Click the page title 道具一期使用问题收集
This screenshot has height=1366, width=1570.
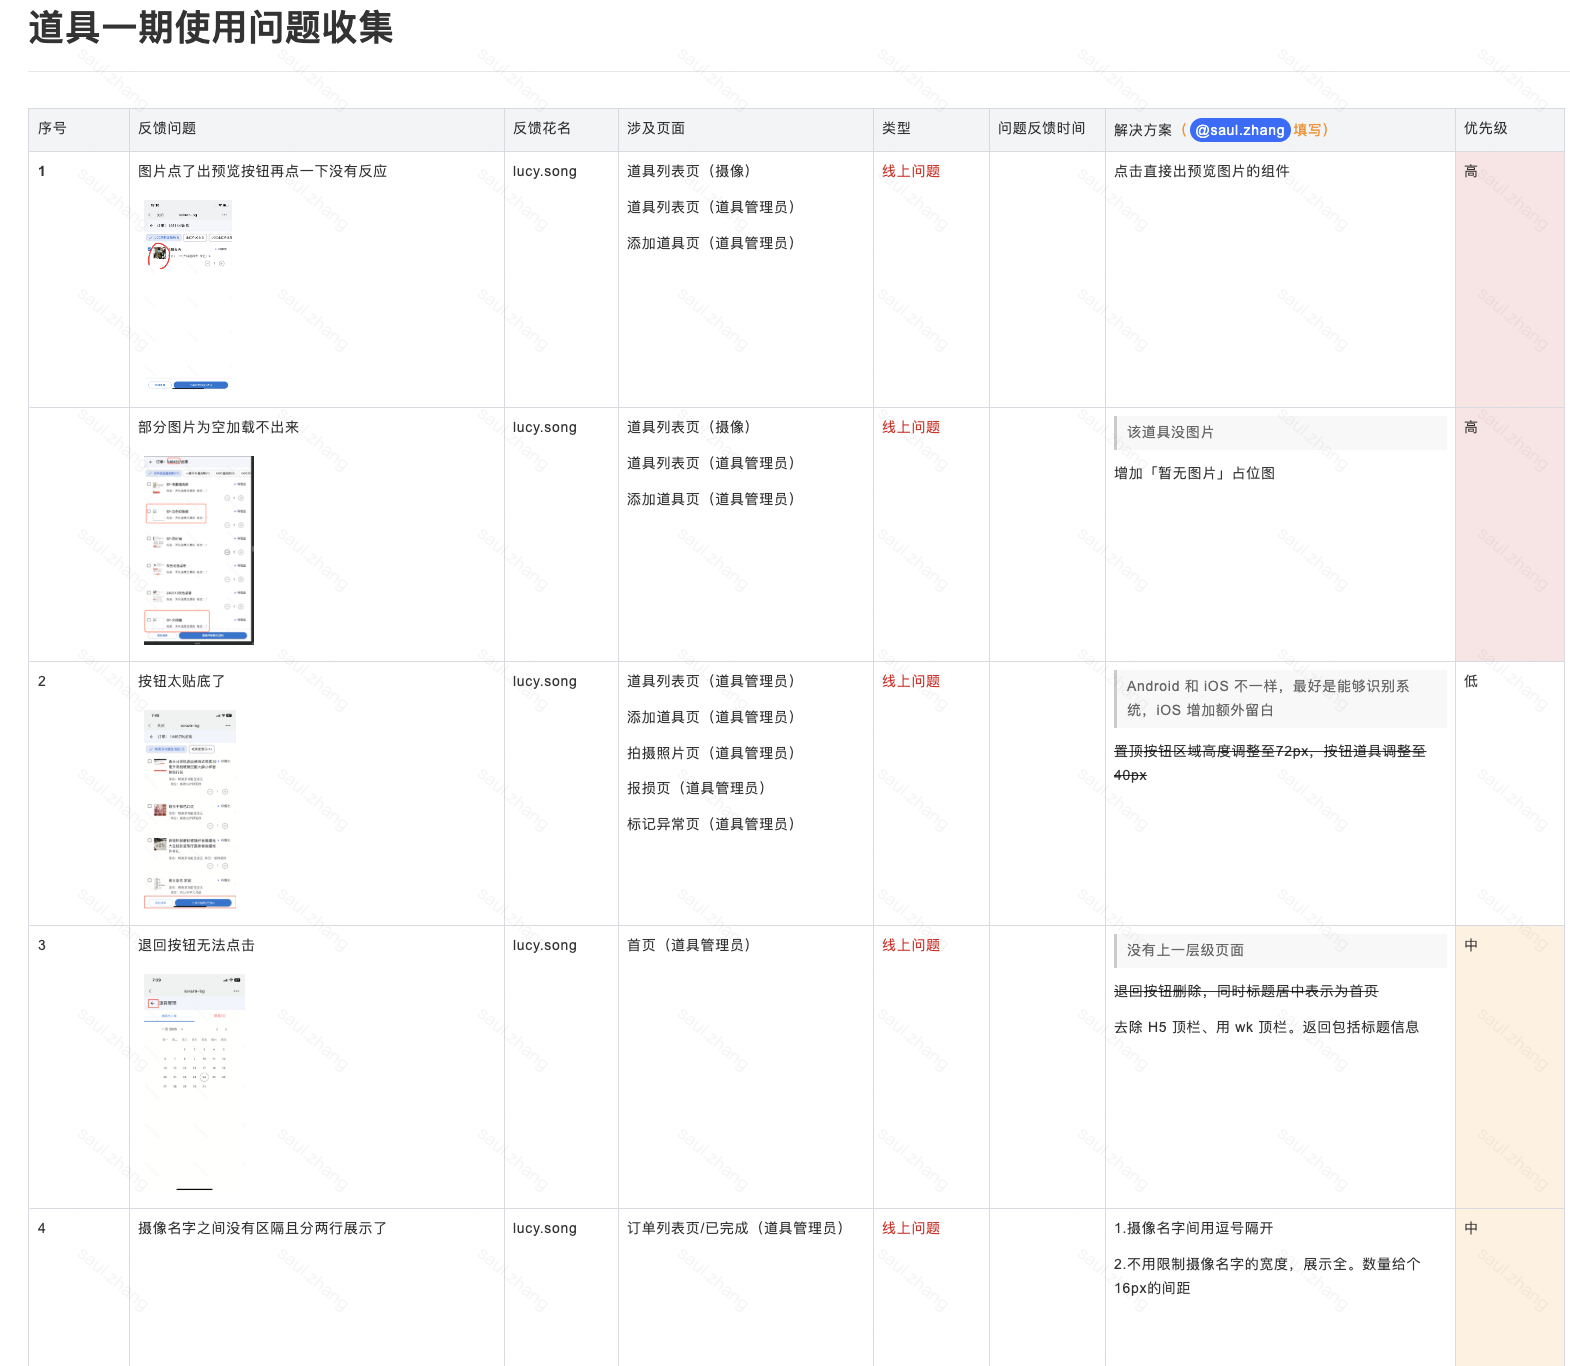pos(211,27)
